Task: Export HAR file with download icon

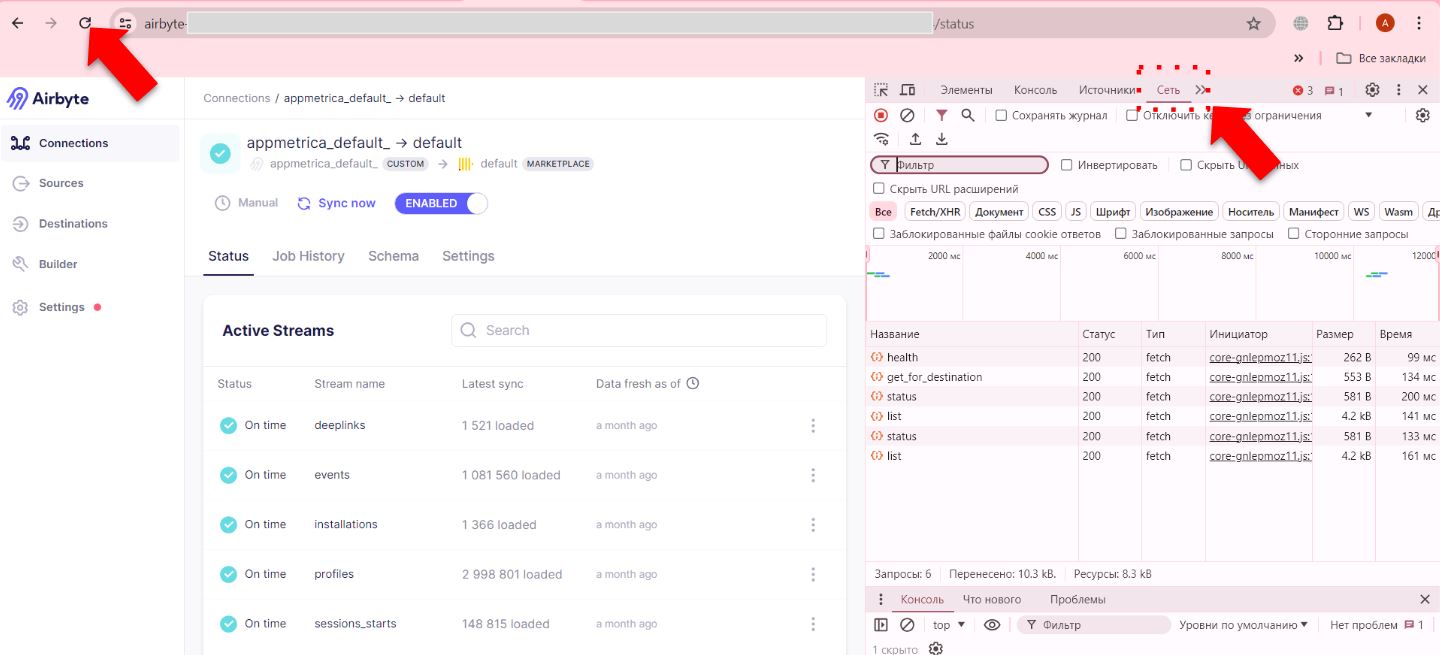Action: coord(942,139)
